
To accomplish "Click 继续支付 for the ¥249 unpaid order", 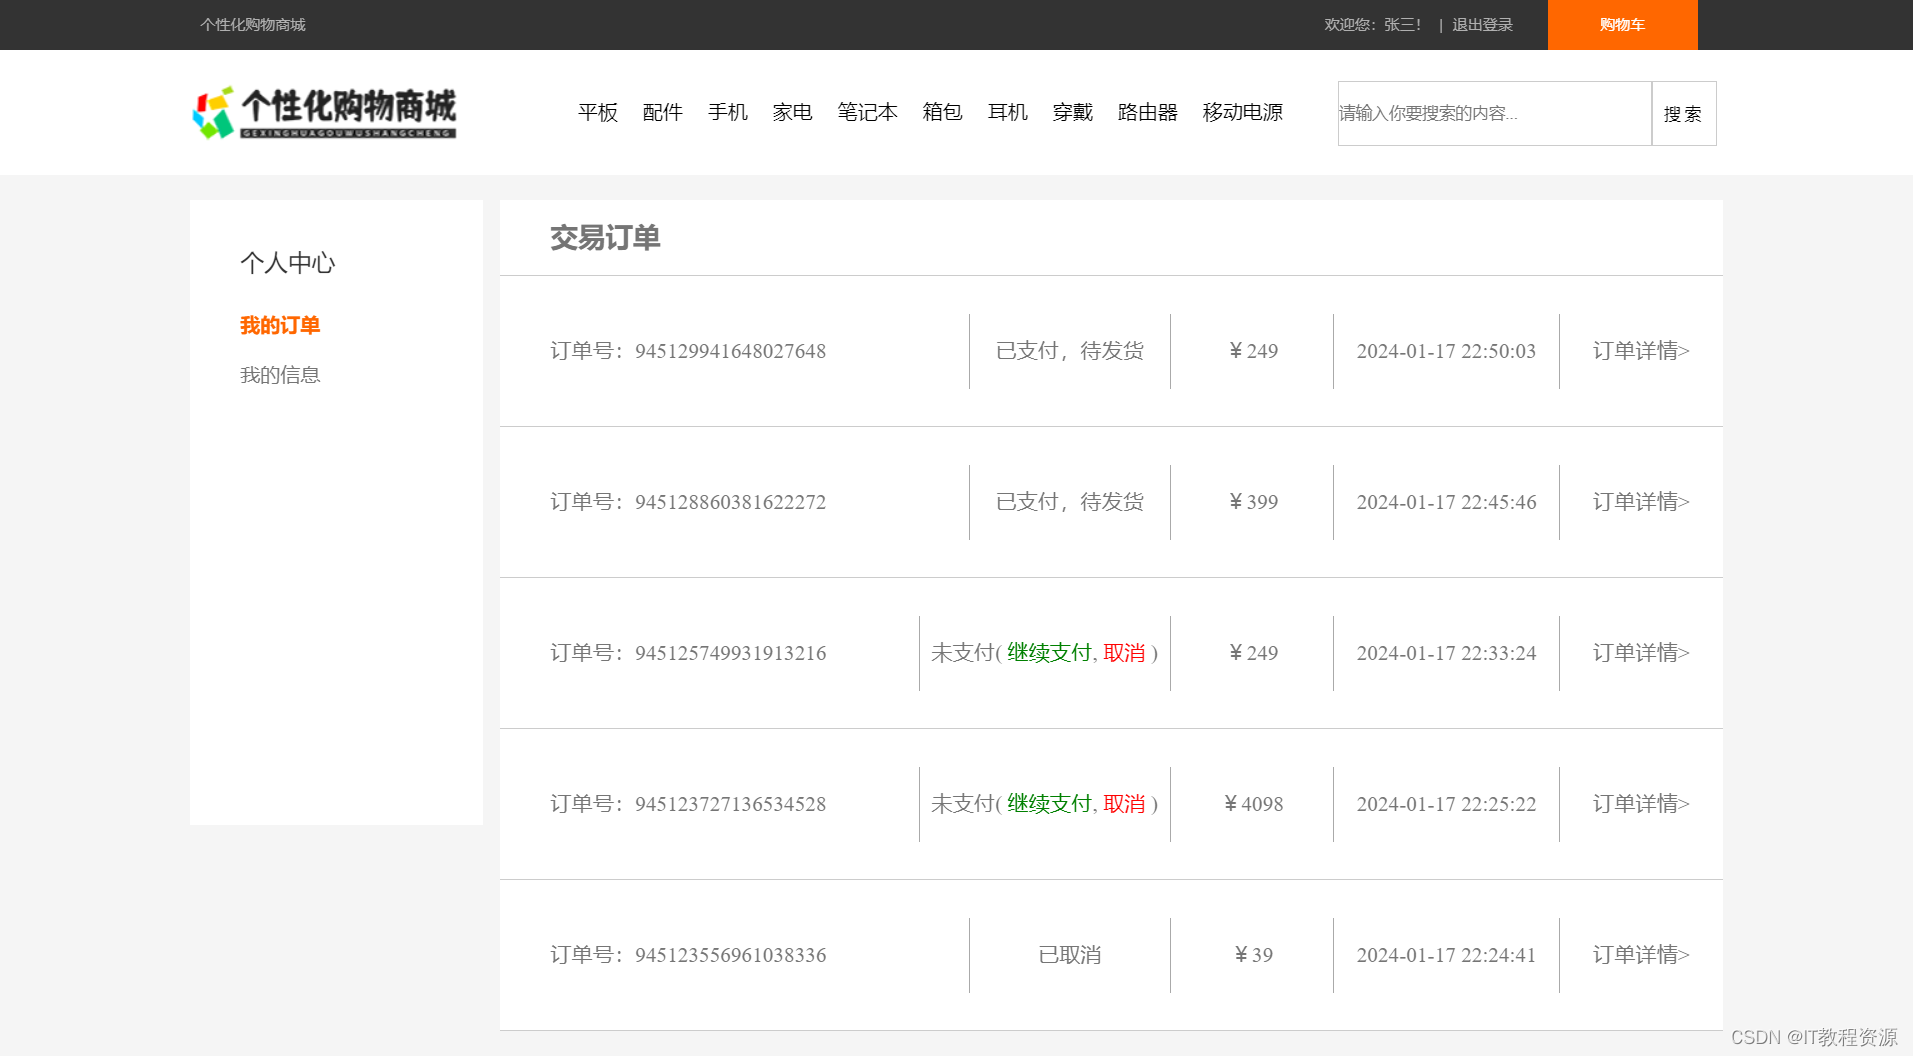I will tap(1049, 653).
